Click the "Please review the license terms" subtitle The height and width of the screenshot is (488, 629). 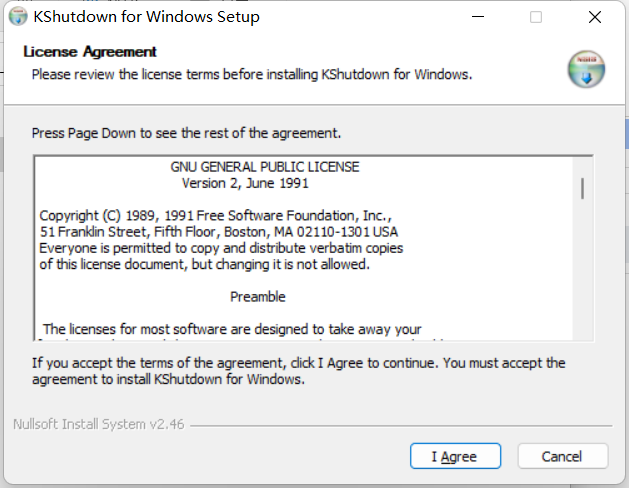tap(251, 74)
